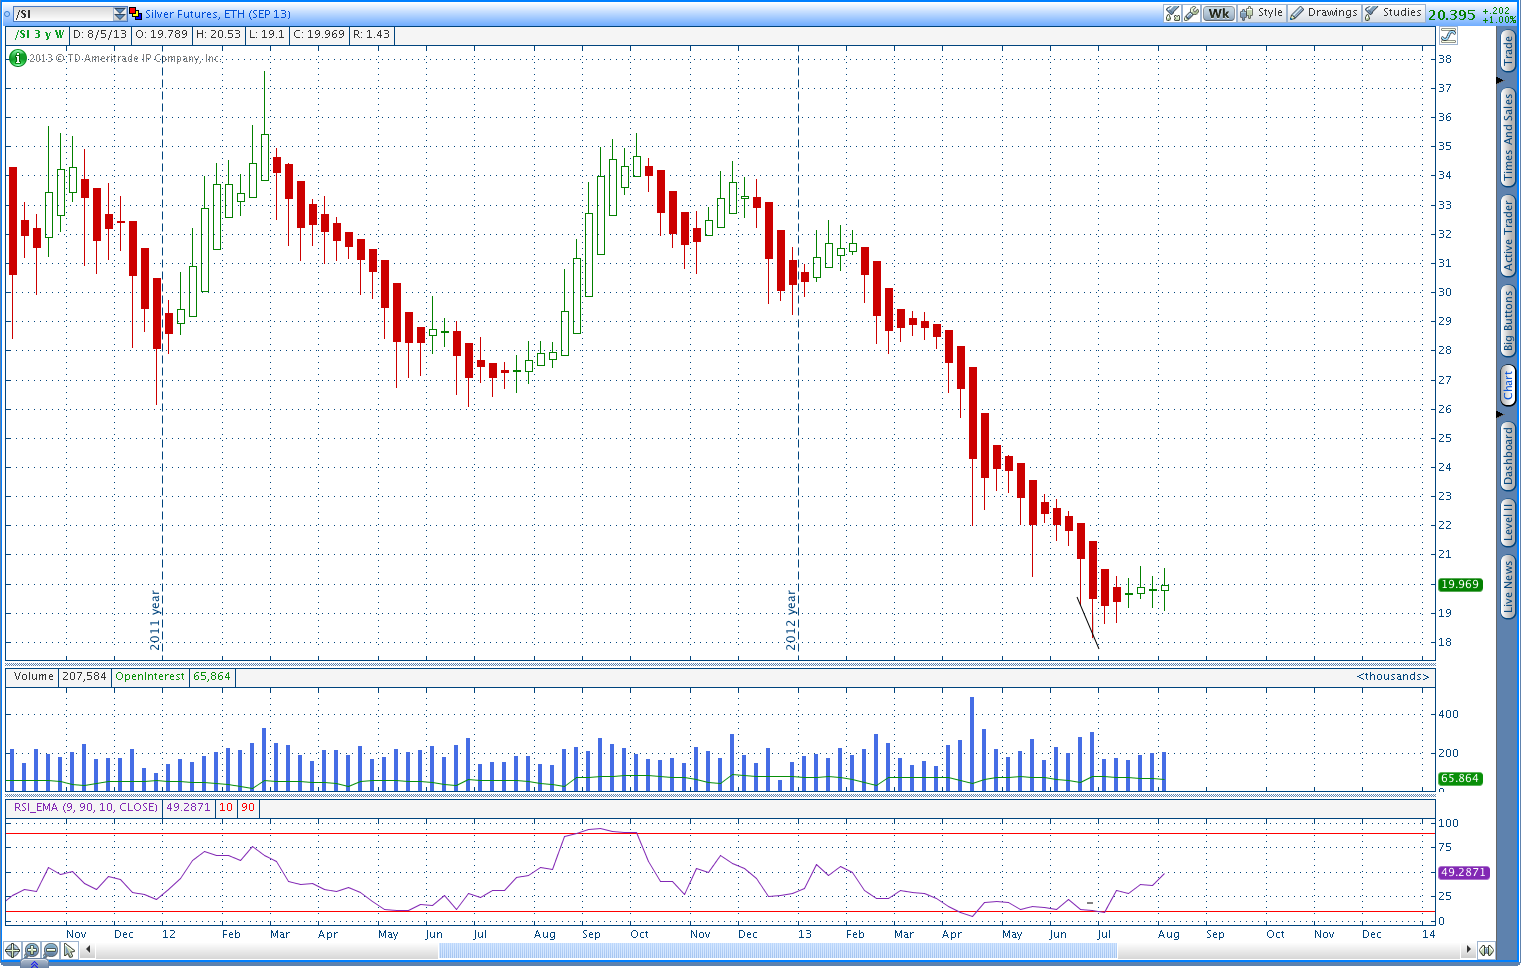
Task: Click the H: 20.53 high value
Action: [219, 34]
